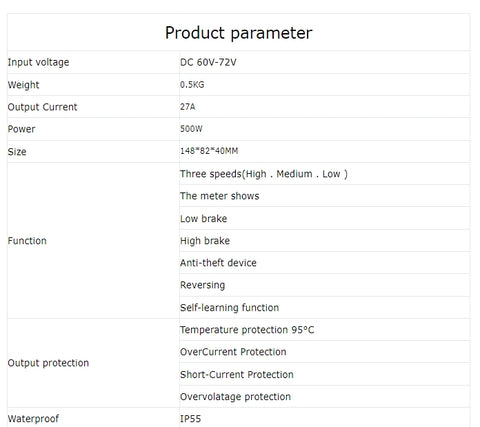The height and width of the screenshot is (427, 480).
Task: Select Overvolatage protection entry
Action: [x=235, y=397]
